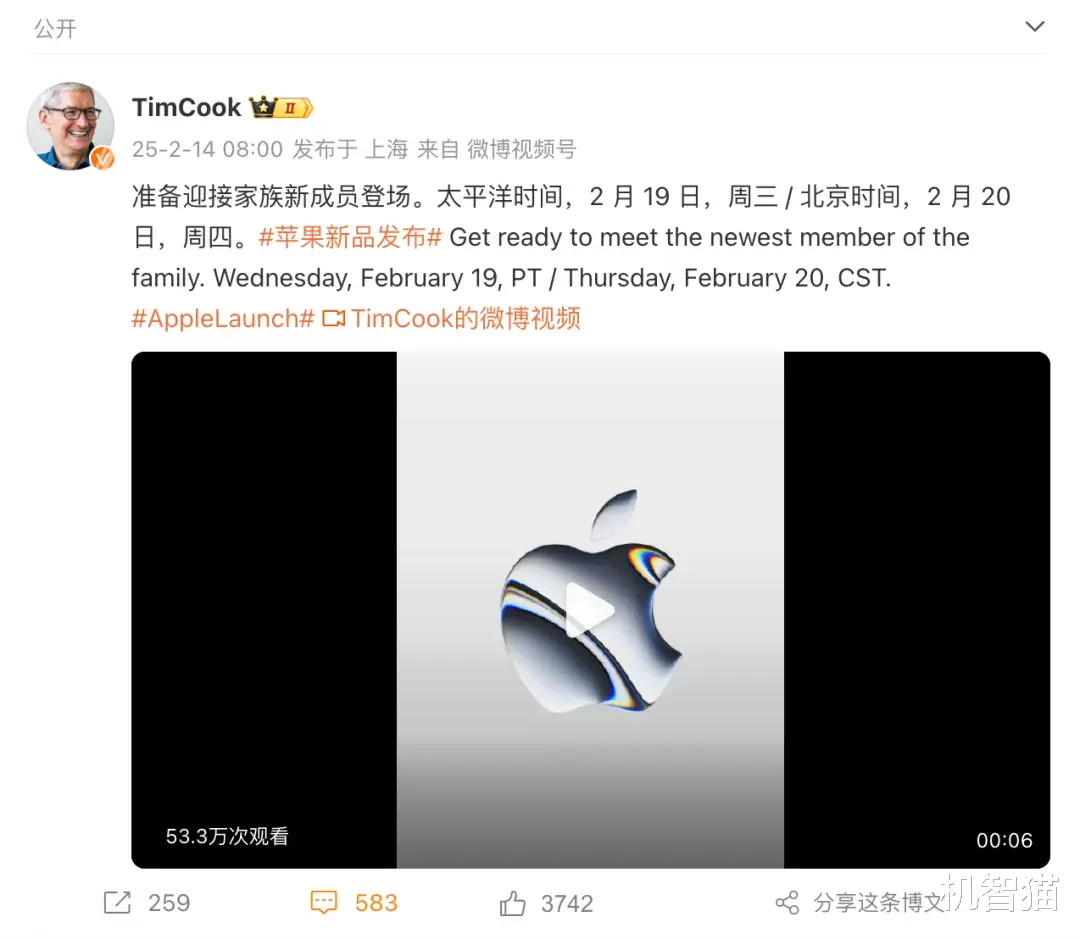The width and height of the screenshot is (1080, 939).
Task: Click the orange verified badge on the avatar
Action: point(103,158)
